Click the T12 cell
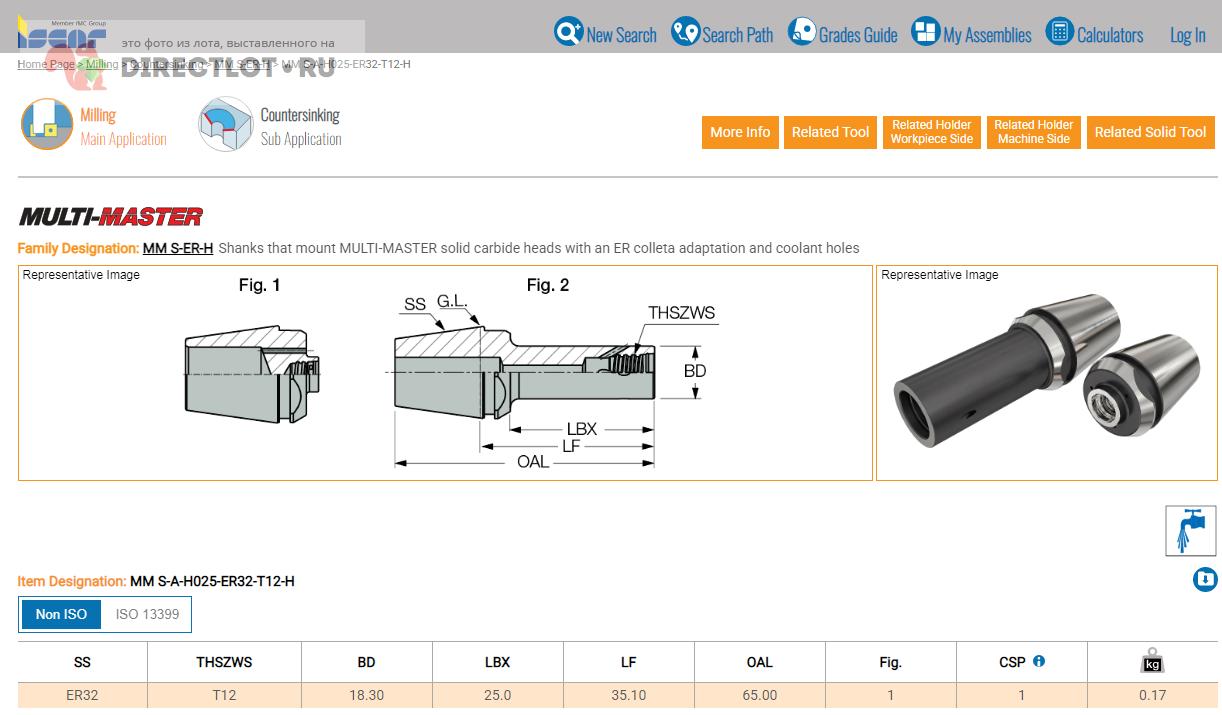 (224, 695)
